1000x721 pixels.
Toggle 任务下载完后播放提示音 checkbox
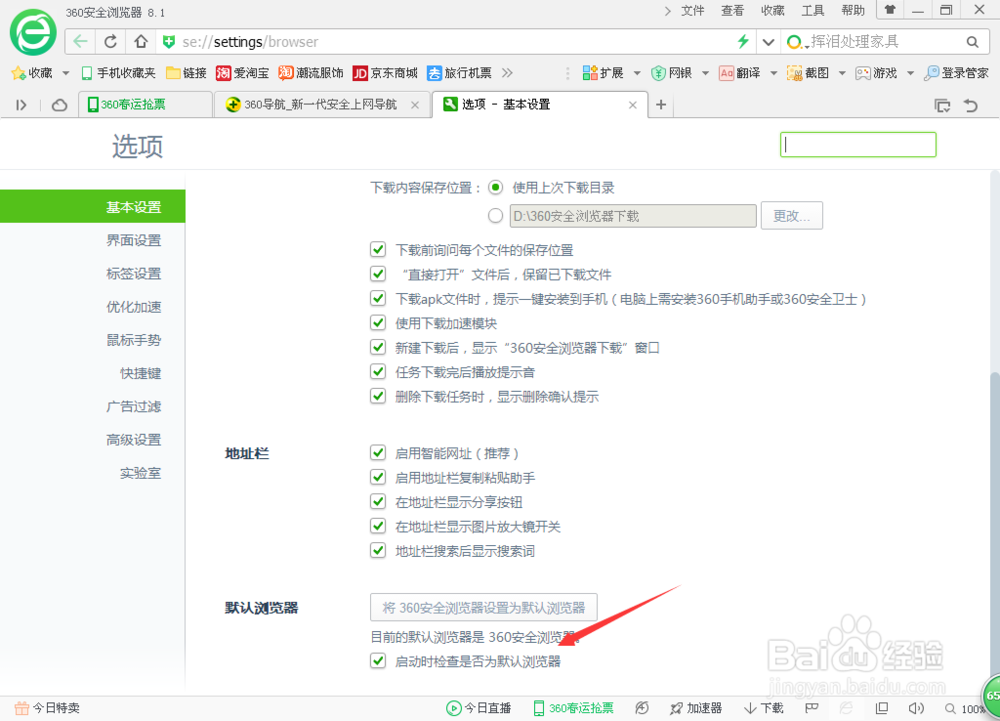(x=378, y=372)
